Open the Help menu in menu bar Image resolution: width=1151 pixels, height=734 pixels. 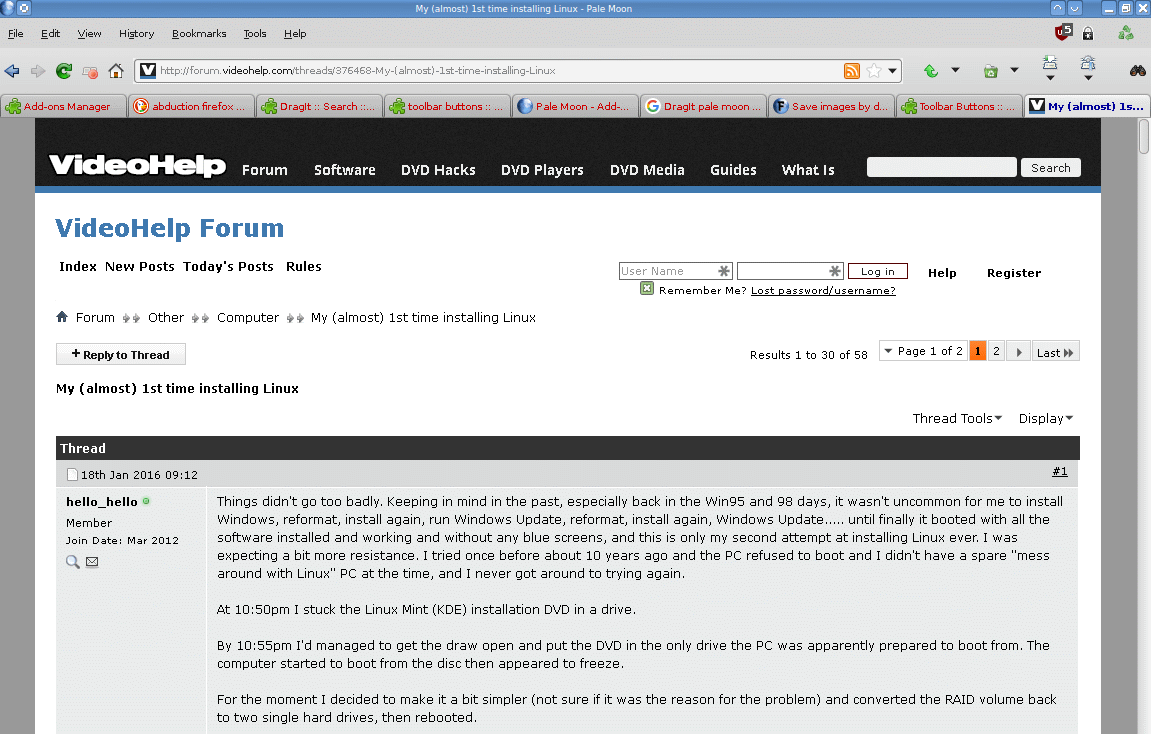[x=295, y=34]
